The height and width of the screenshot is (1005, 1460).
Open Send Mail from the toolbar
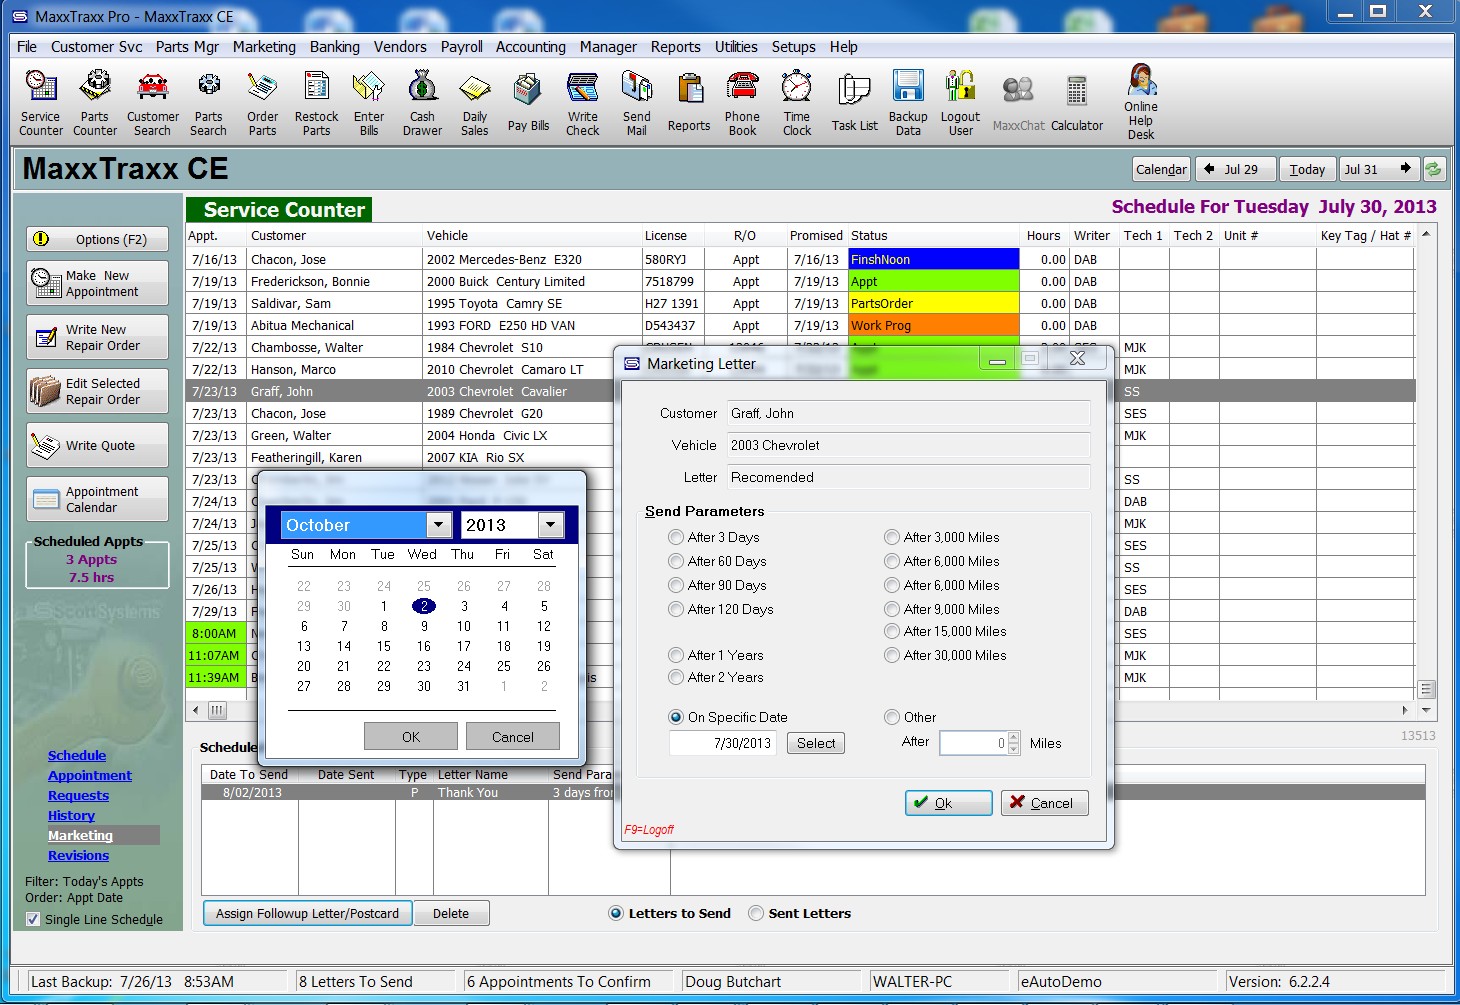point(637,102)
